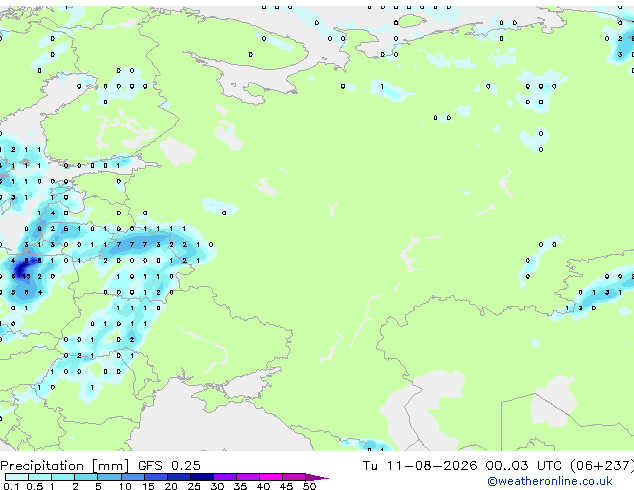The width and height of the screenshot is (634, 490).
Task: Click the over-50 mm arrow tip of the legend
Action: 317,477
